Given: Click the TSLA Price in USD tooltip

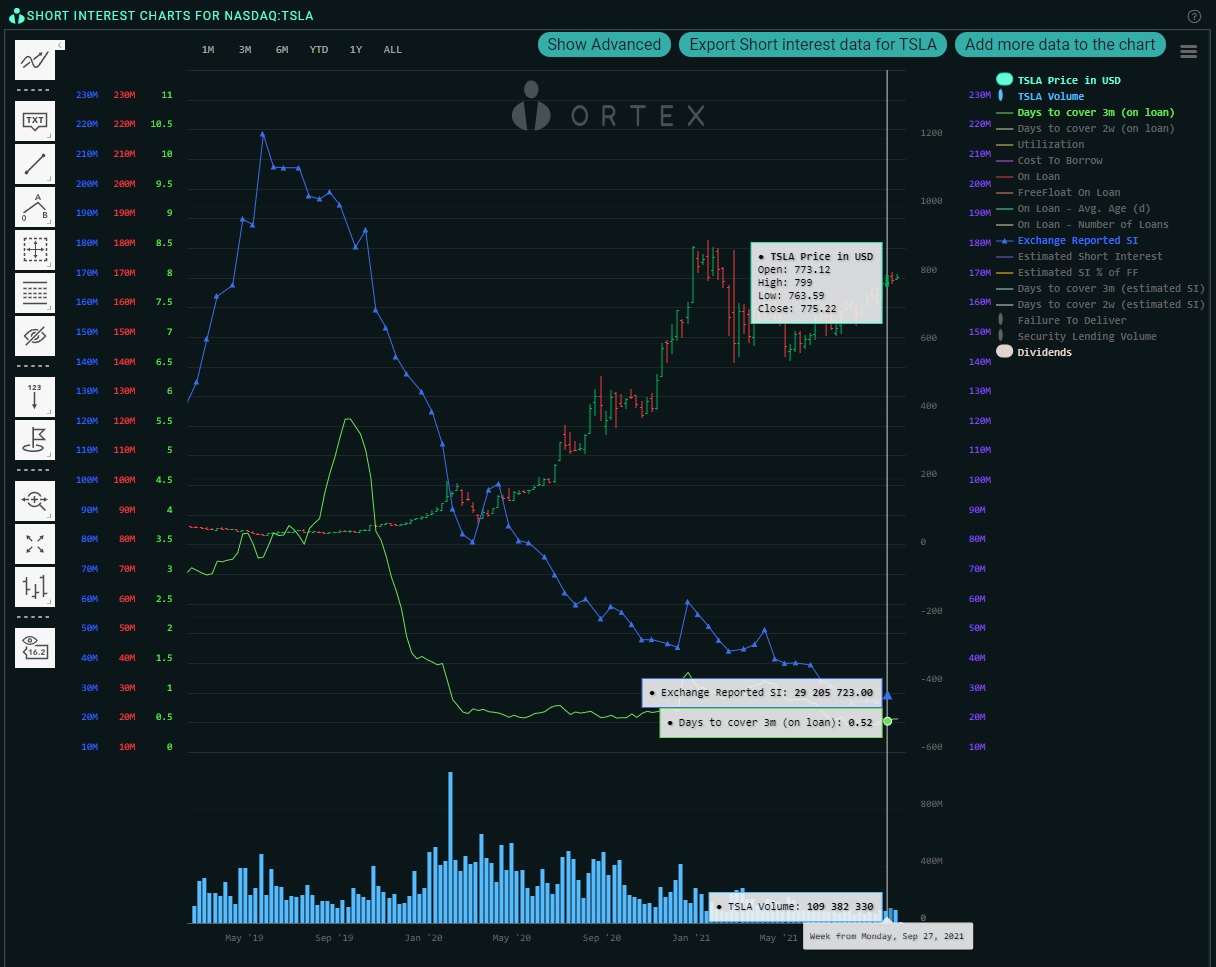Looking at the screenshot, I should point(817,283).
